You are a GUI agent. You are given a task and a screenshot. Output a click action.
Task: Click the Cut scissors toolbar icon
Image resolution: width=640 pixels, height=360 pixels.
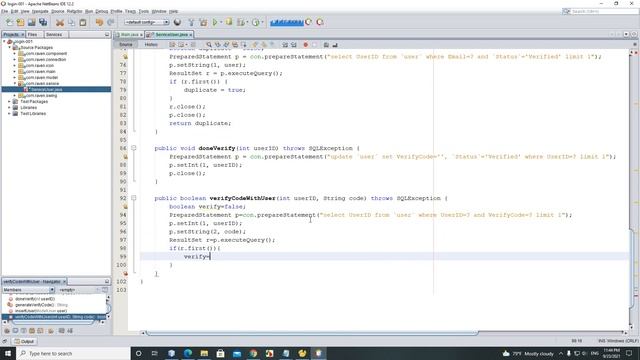(x=60, y=22)
